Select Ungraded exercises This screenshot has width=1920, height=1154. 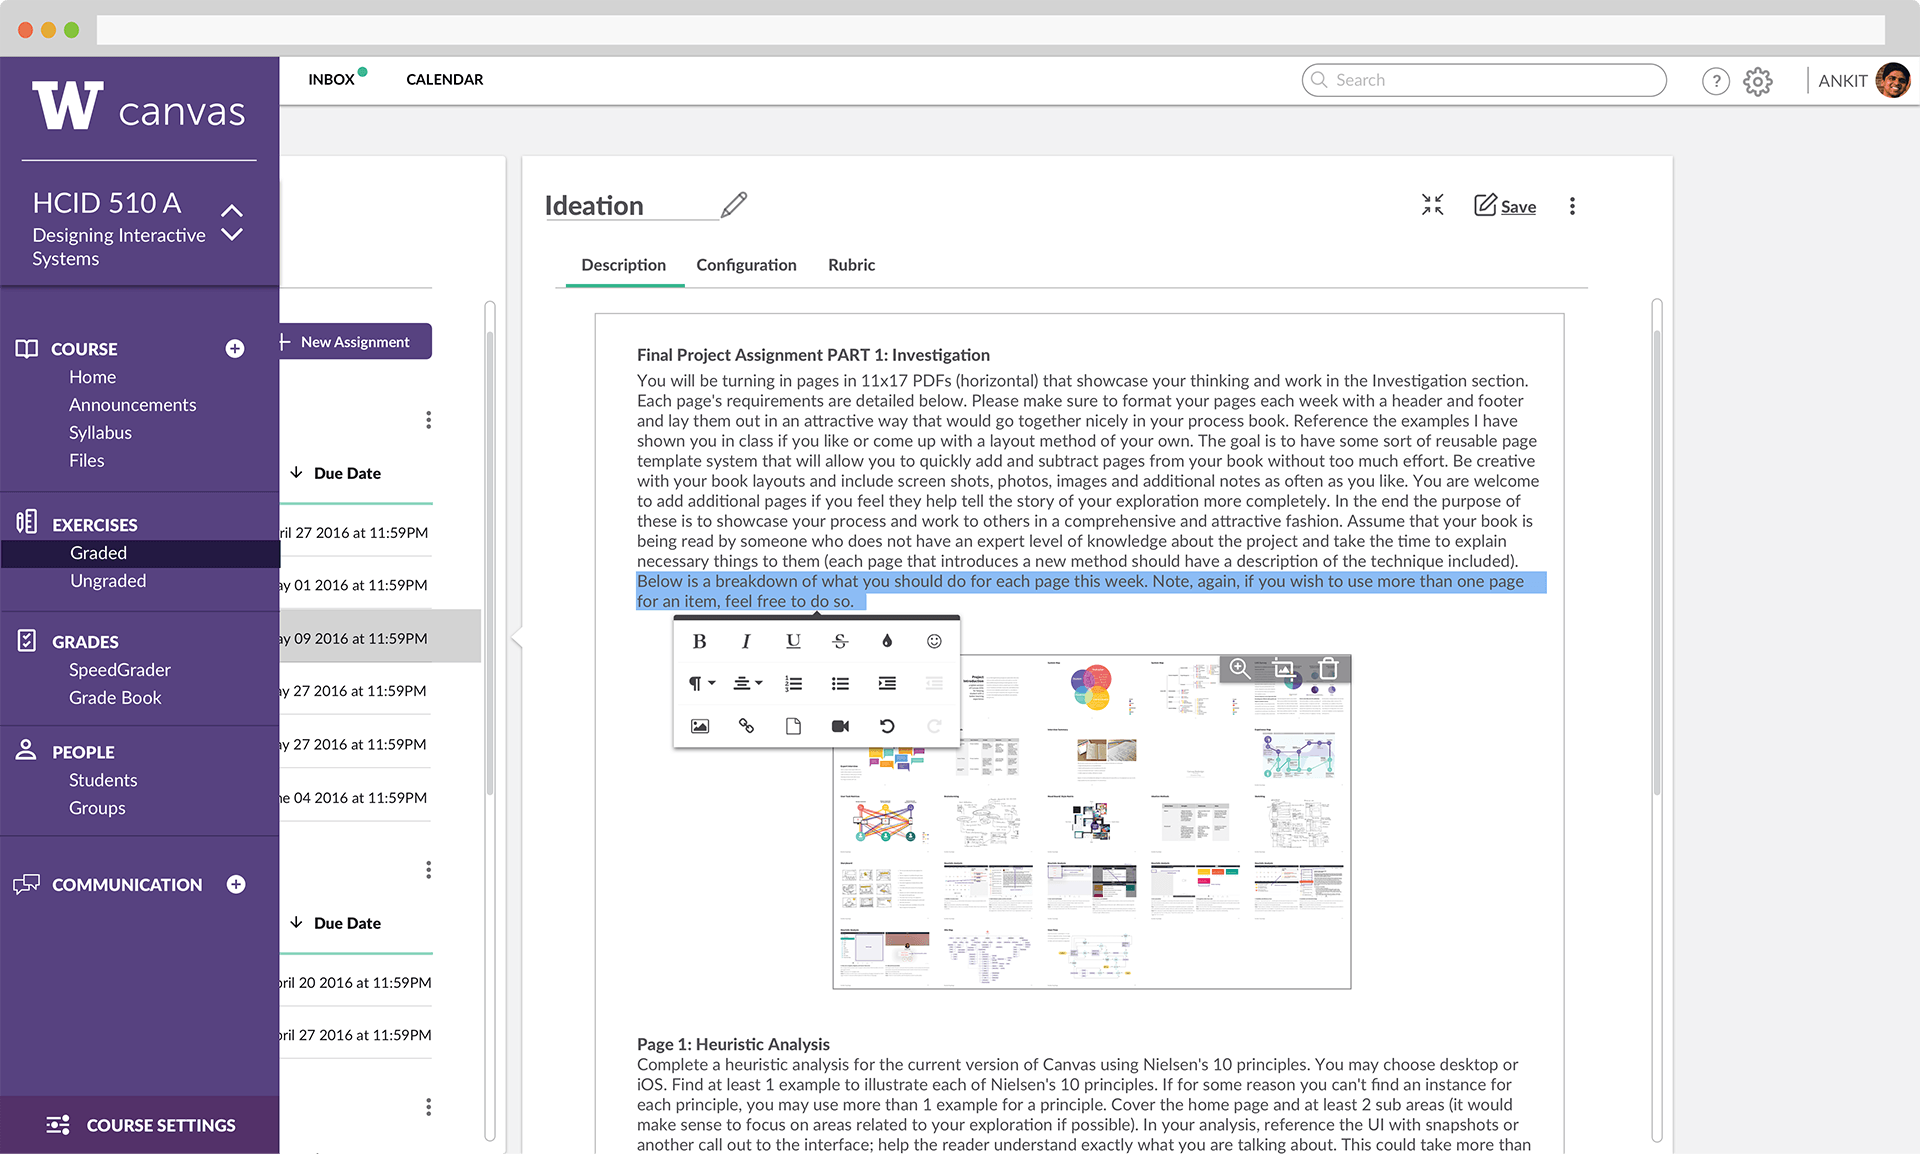108,581
